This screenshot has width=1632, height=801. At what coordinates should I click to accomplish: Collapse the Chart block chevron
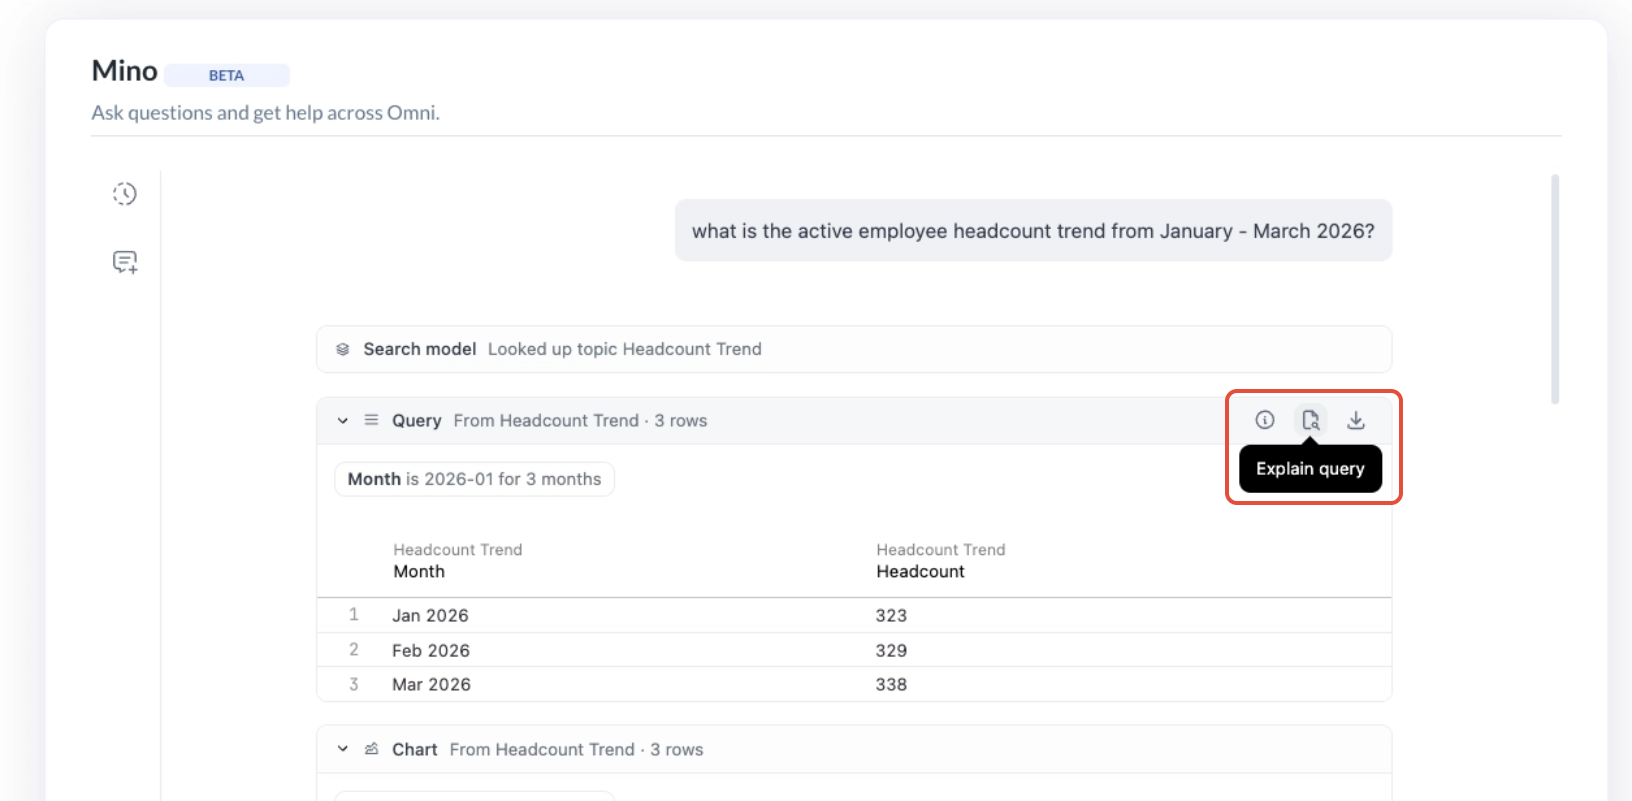click(x=343, y=749)
